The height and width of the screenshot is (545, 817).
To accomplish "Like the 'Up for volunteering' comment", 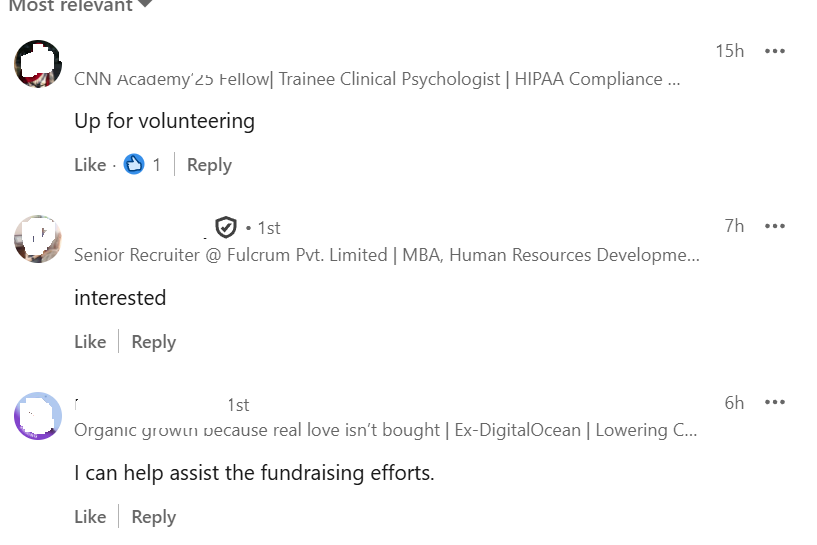I will point(90,165).
